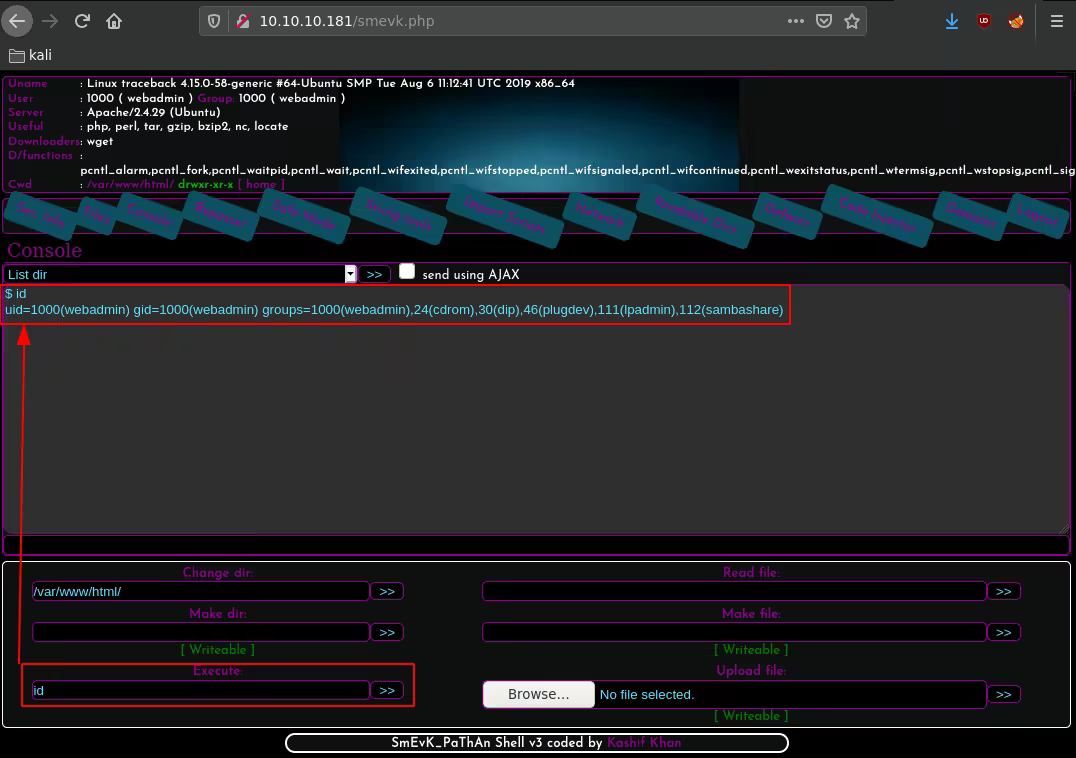Viewport: 1076px width, 758px height.
Task: Open the kali bookmarks folder
Action: pyautogui.click(x=30, y=55)
